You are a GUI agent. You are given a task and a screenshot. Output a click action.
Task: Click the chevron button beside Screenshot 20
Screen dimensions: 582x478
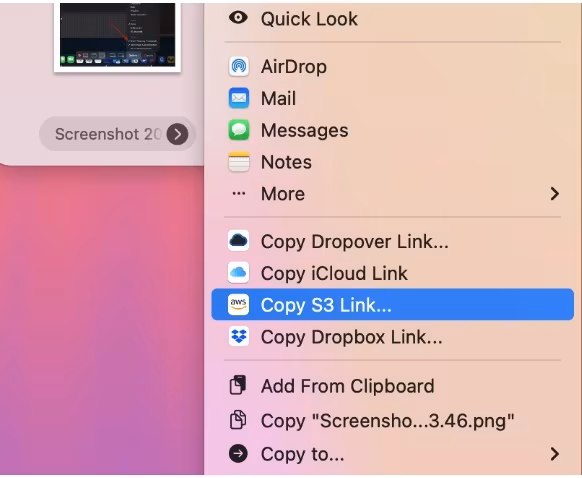point(177,134)
